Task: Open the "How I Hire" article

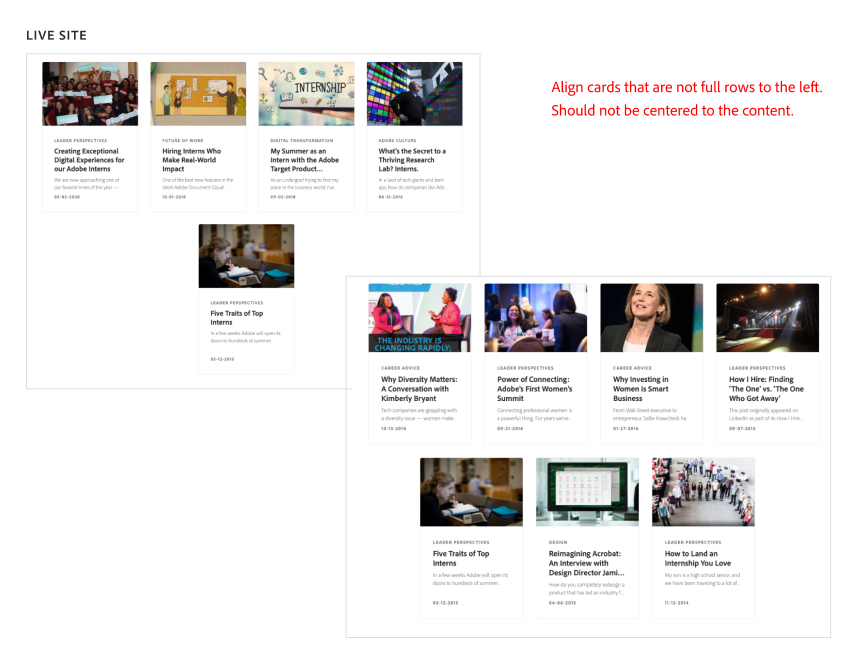Action: tap(767, 388)
